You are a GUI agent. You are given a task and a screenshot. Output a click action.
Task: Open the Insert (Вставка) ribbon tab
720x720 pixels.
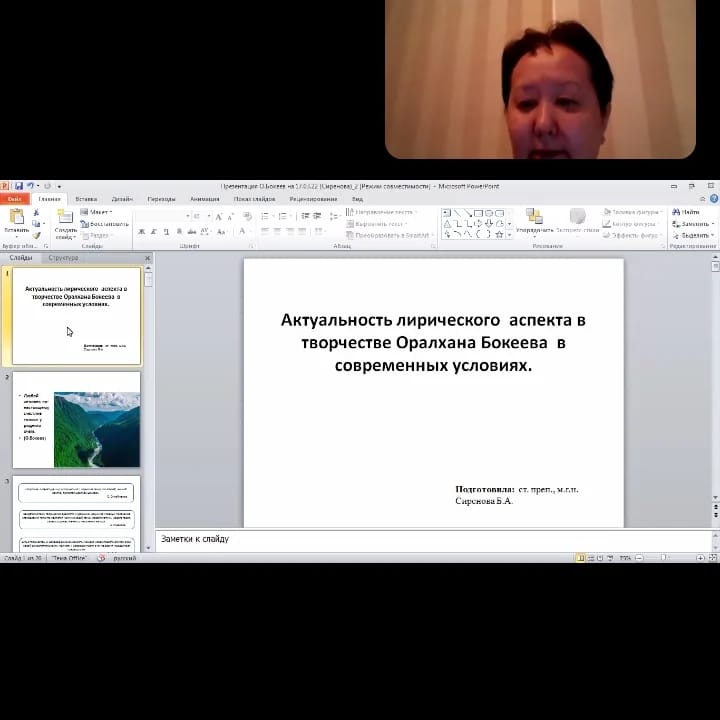coord(86,199)
